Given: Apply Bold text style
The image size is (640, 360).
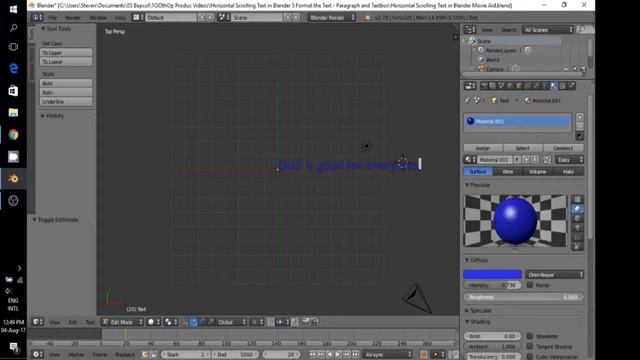Looking at the screenshot, I should (x=66, y=83).
